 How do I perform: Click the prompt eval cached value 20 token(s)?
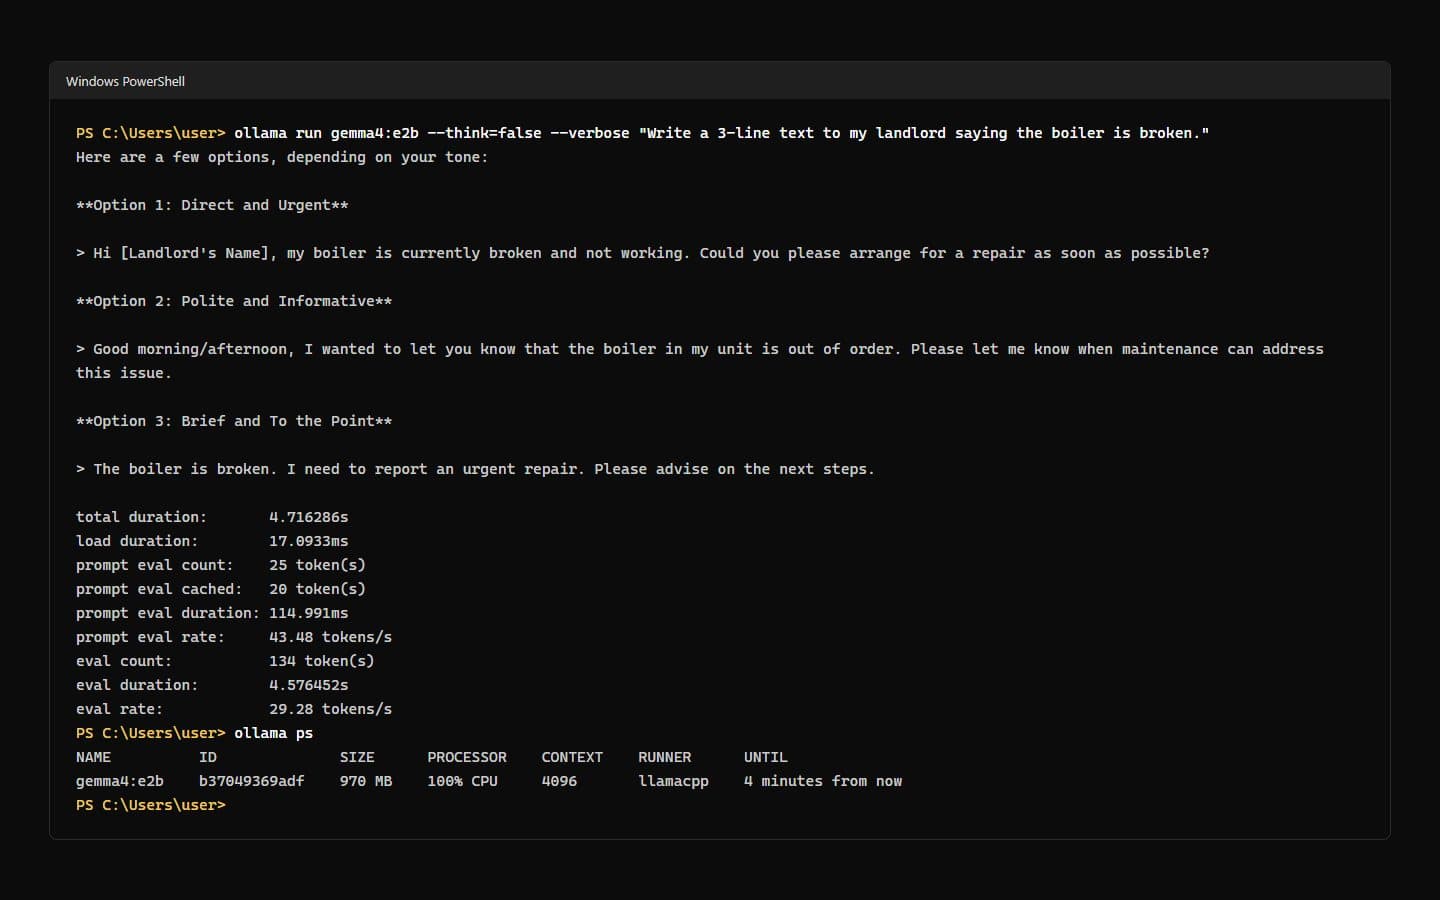pyautogui.click(x=317, y=589)
